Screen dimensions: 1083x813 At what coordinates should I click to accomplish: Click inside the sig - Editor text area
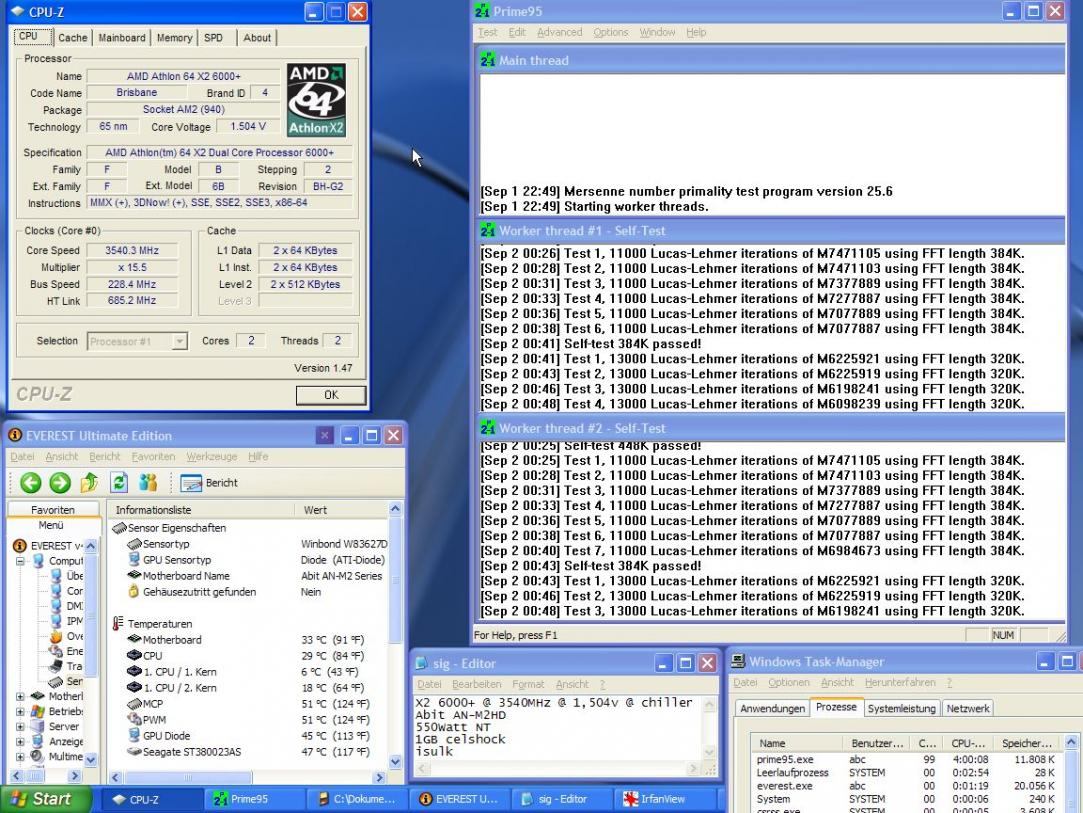pos(557,727)
